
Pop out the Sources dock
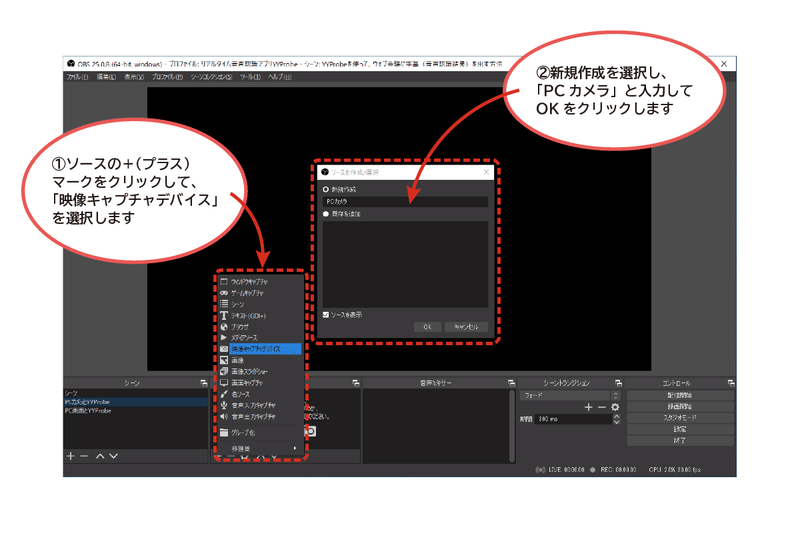click(x=356, y=383)
